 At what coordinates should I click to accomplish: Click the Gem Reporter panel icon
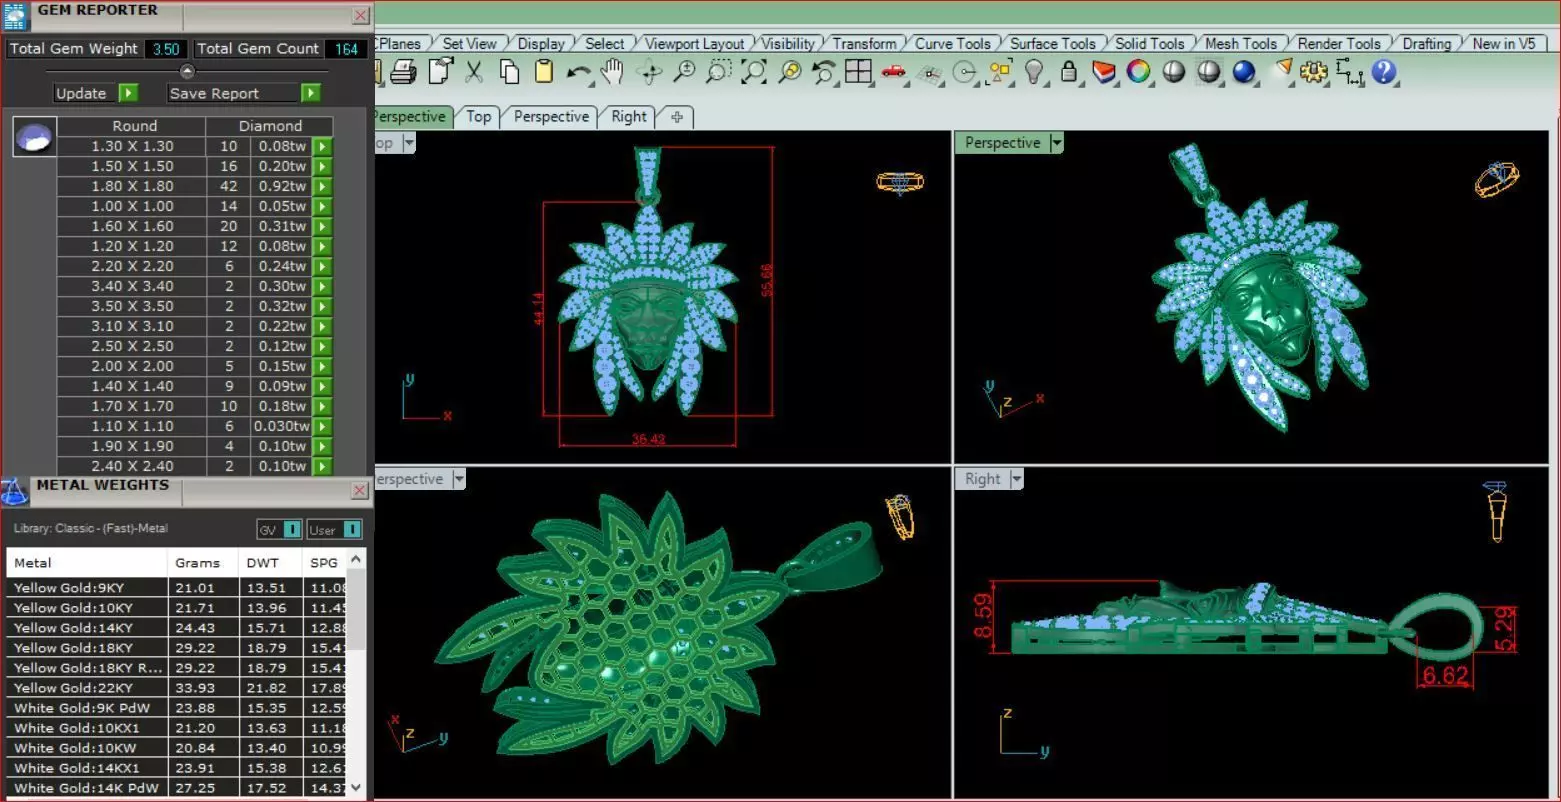pyautogui.click(x=16, y=16)
